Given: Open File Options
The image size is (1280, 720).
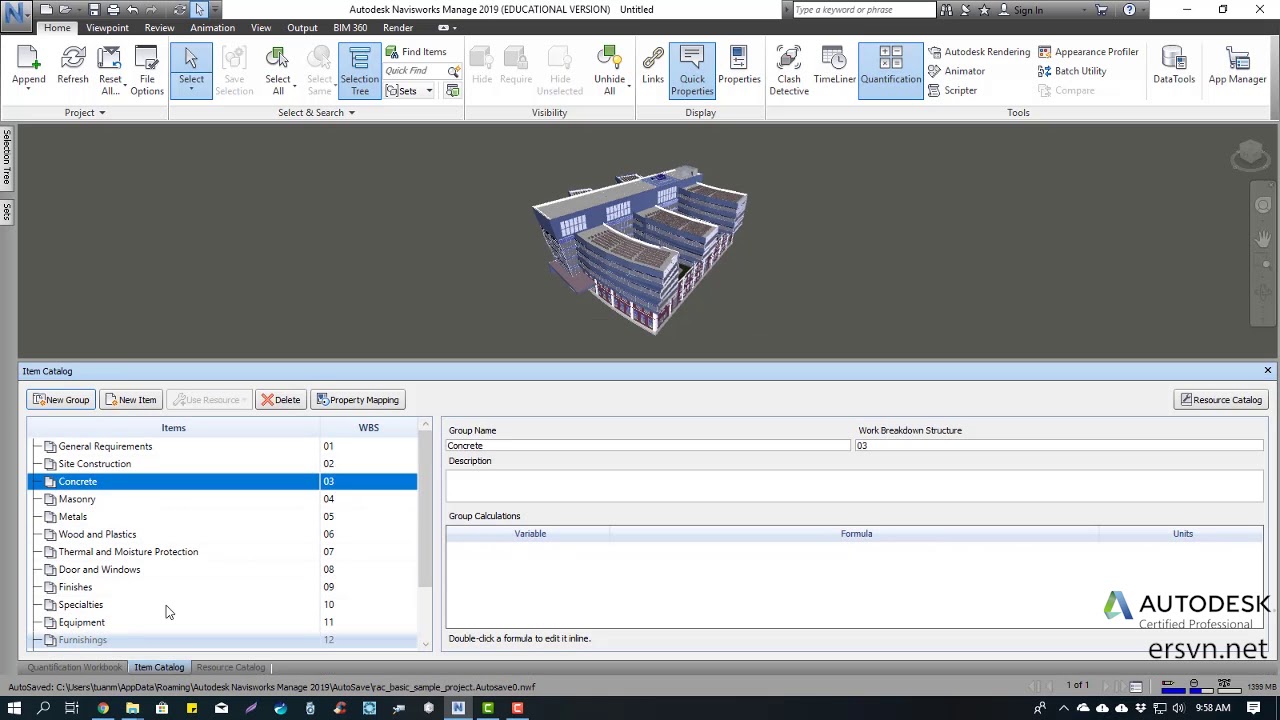Looking at the screenshot, I should 147,71.
